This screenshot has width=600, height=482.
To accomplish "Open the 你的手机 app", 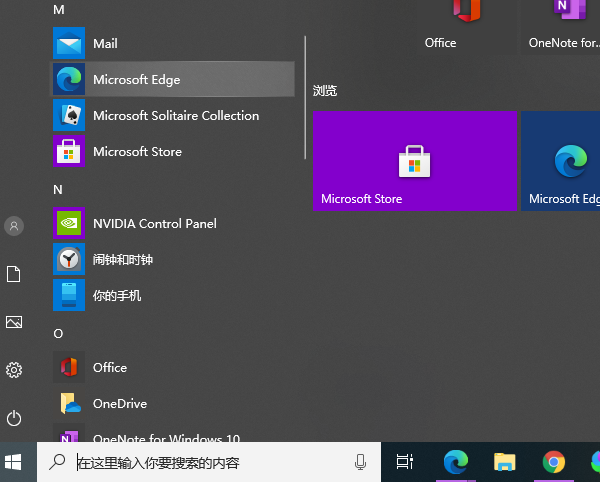I will point(117,296).
